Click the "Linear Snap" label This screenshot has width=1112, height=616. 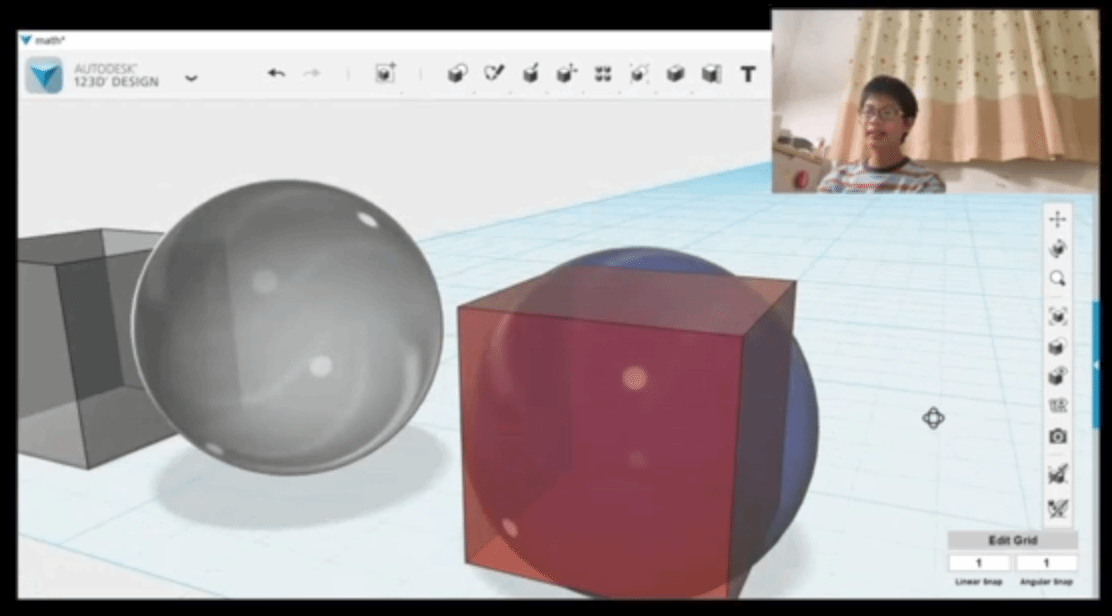(x=979, y=582)
